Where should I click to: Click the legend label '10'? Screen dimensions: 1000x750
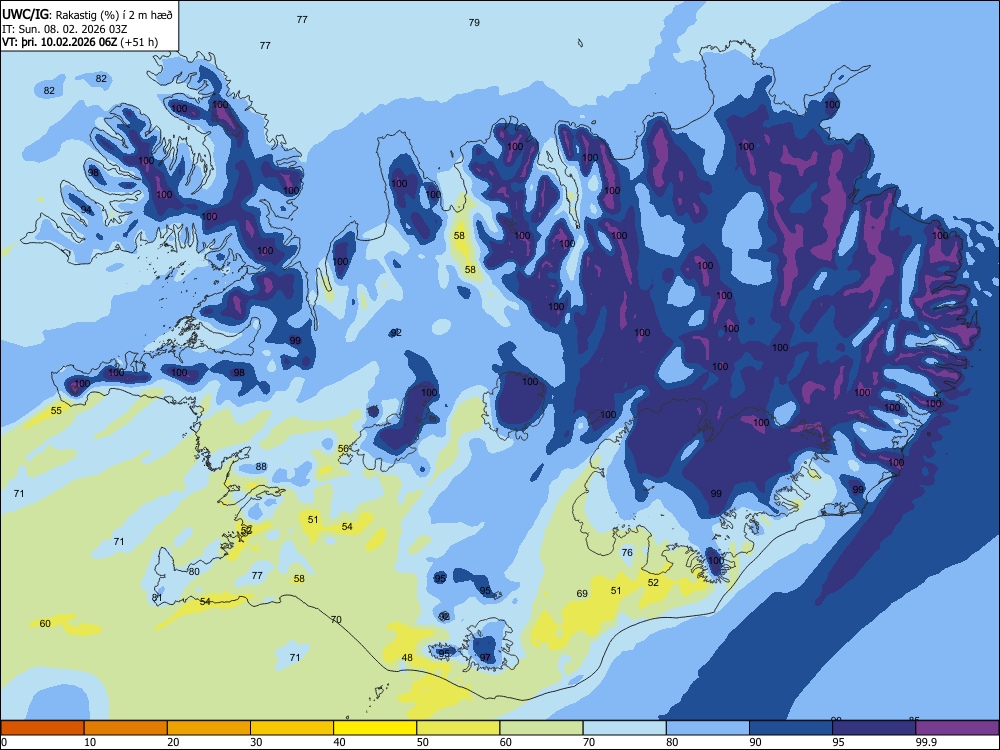point(91,742)
